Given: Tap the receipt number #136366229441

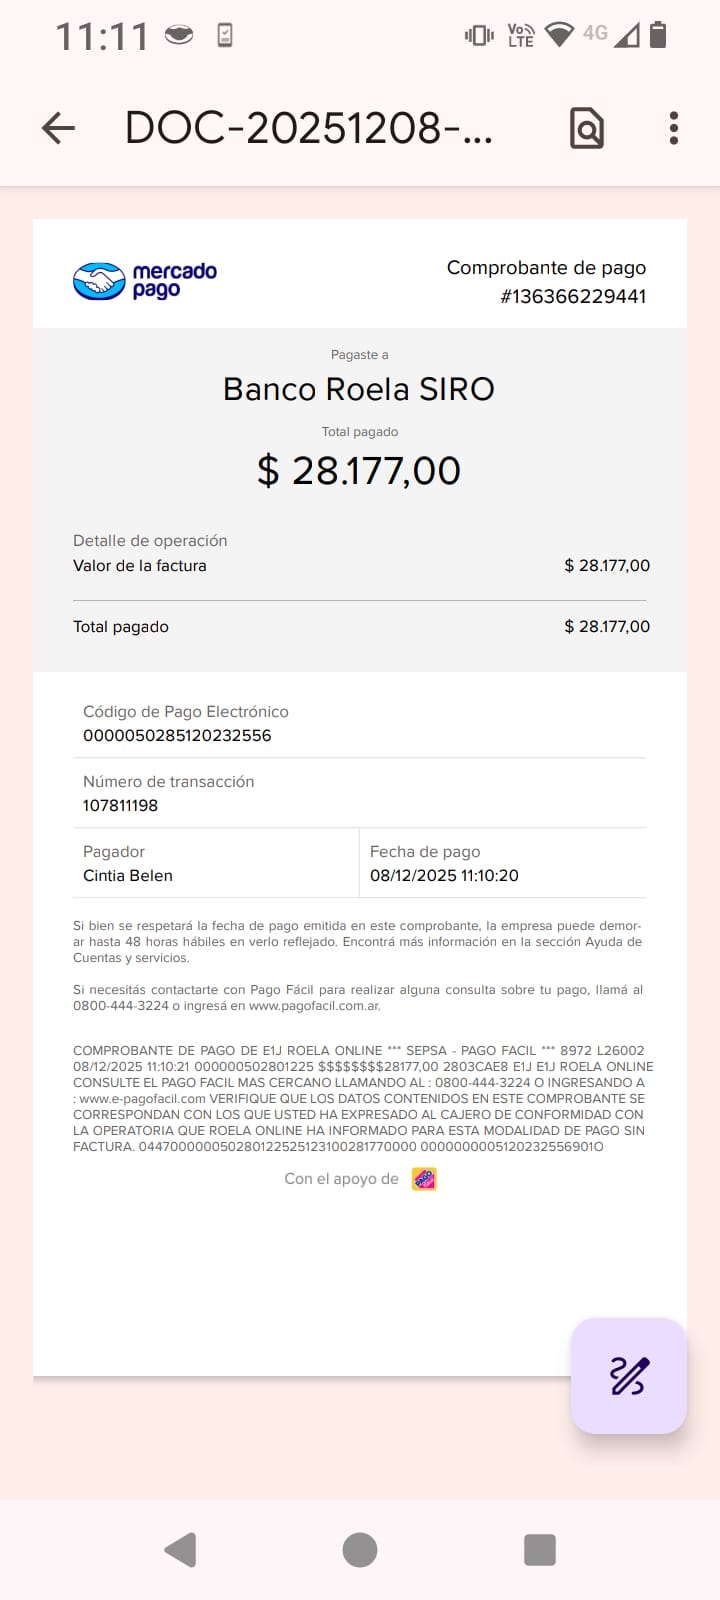Looking at the screenshot, I should click(x=573, y=296).
